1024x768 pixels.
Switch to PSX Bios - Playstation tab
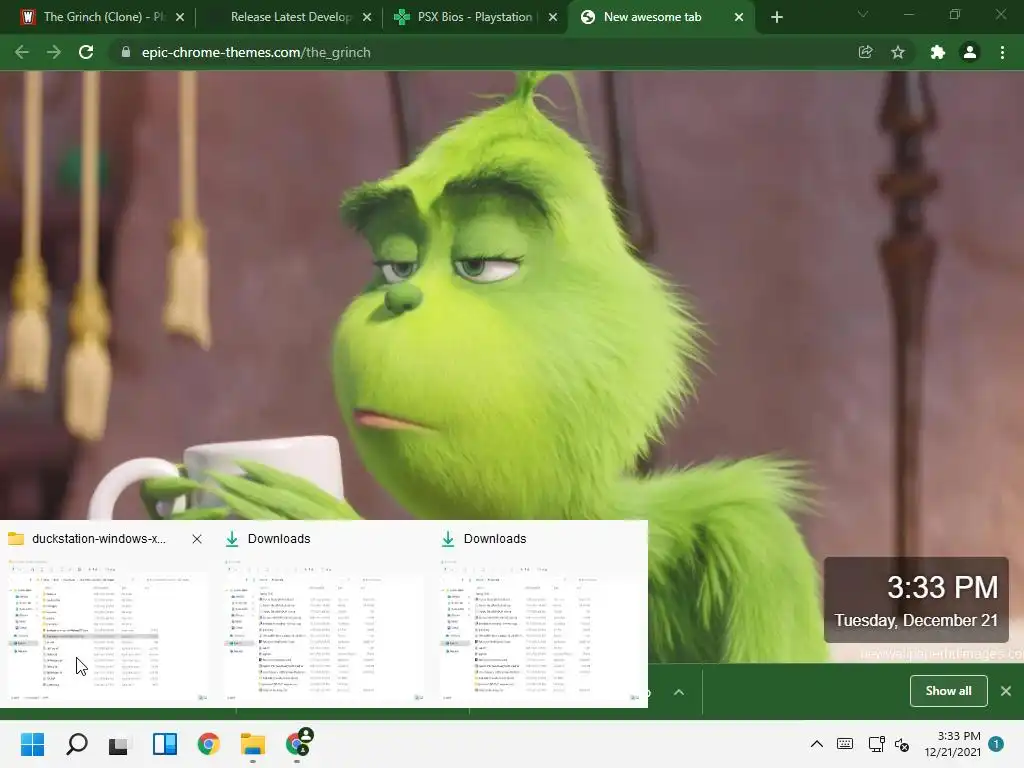tap(475, 17)
